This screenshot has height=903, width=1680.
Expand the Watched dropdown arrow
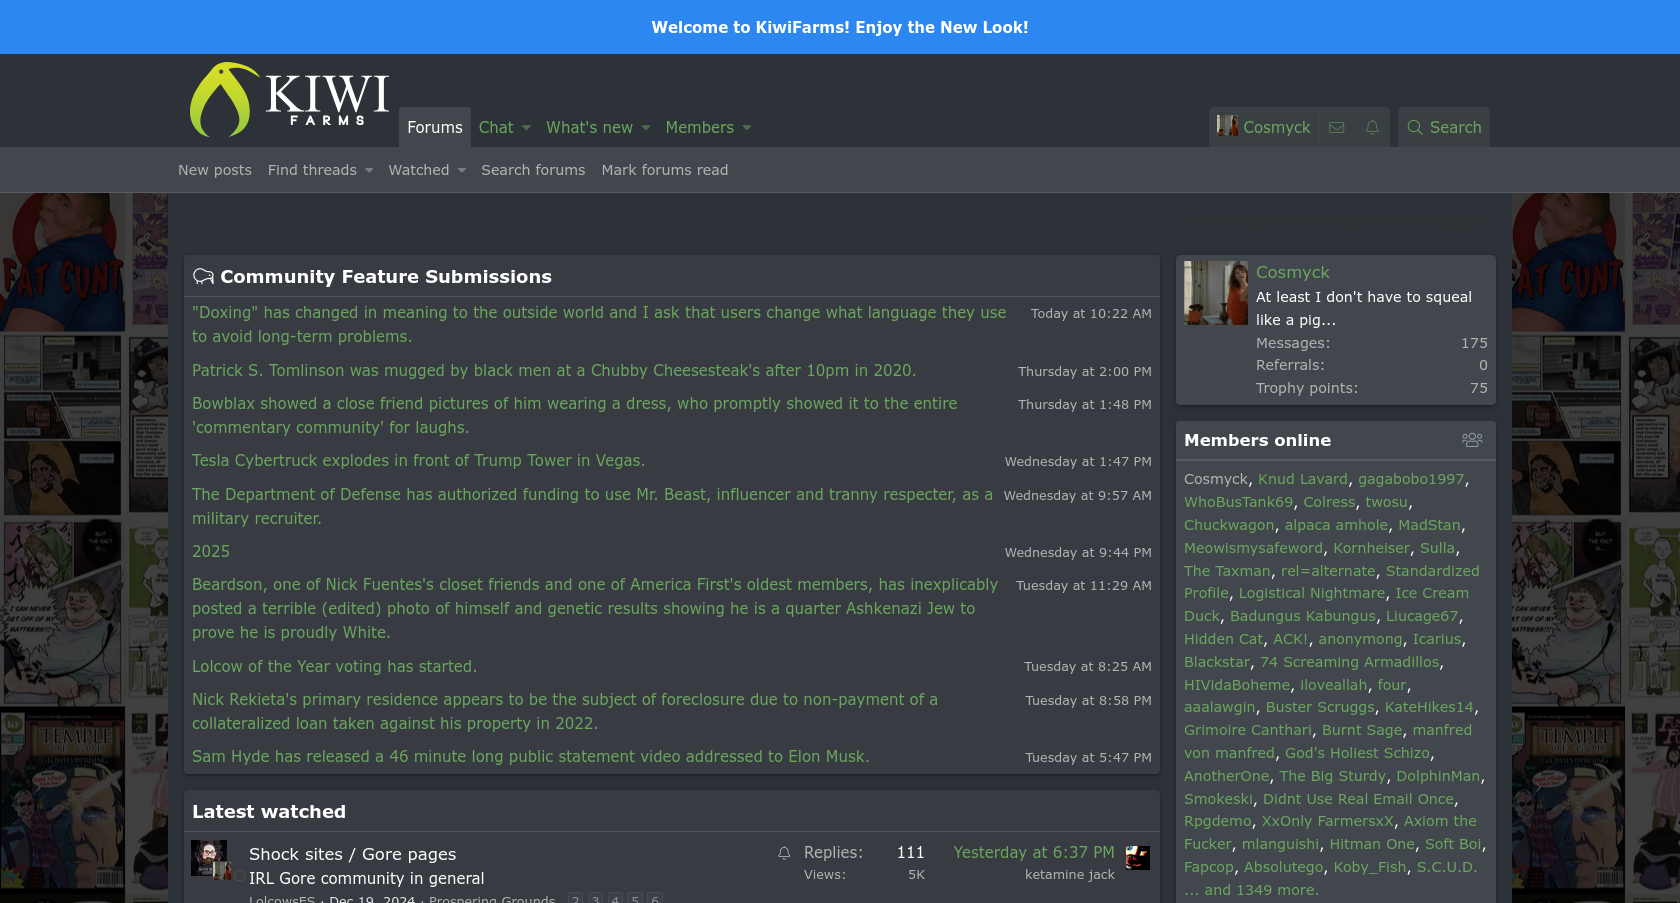click(x=461, y=171)
